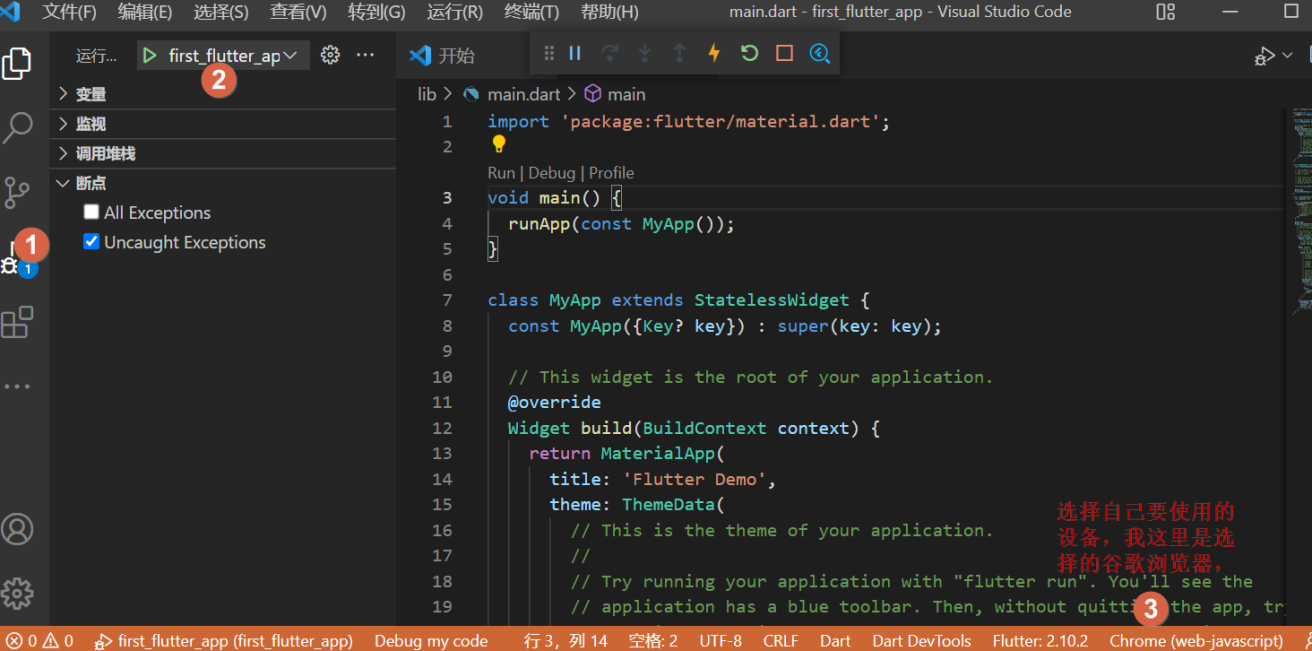
Task: Change line endings via CRLF status item
Action: 781,641
